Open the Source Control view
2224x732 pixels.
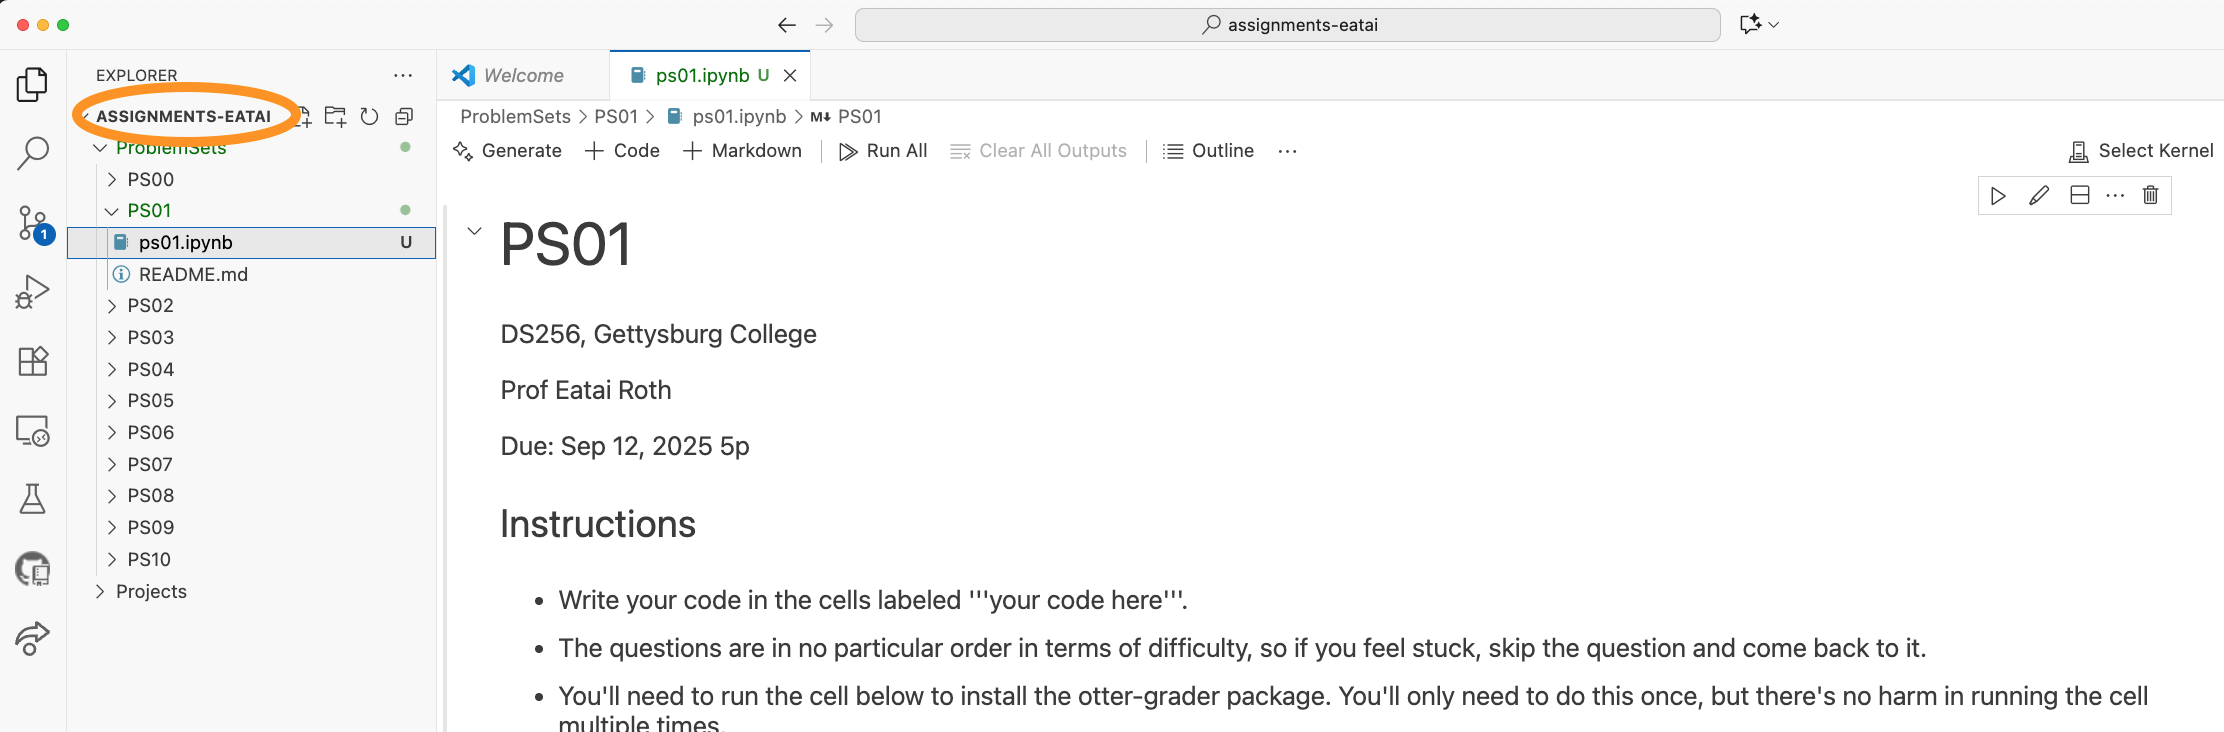32,224
